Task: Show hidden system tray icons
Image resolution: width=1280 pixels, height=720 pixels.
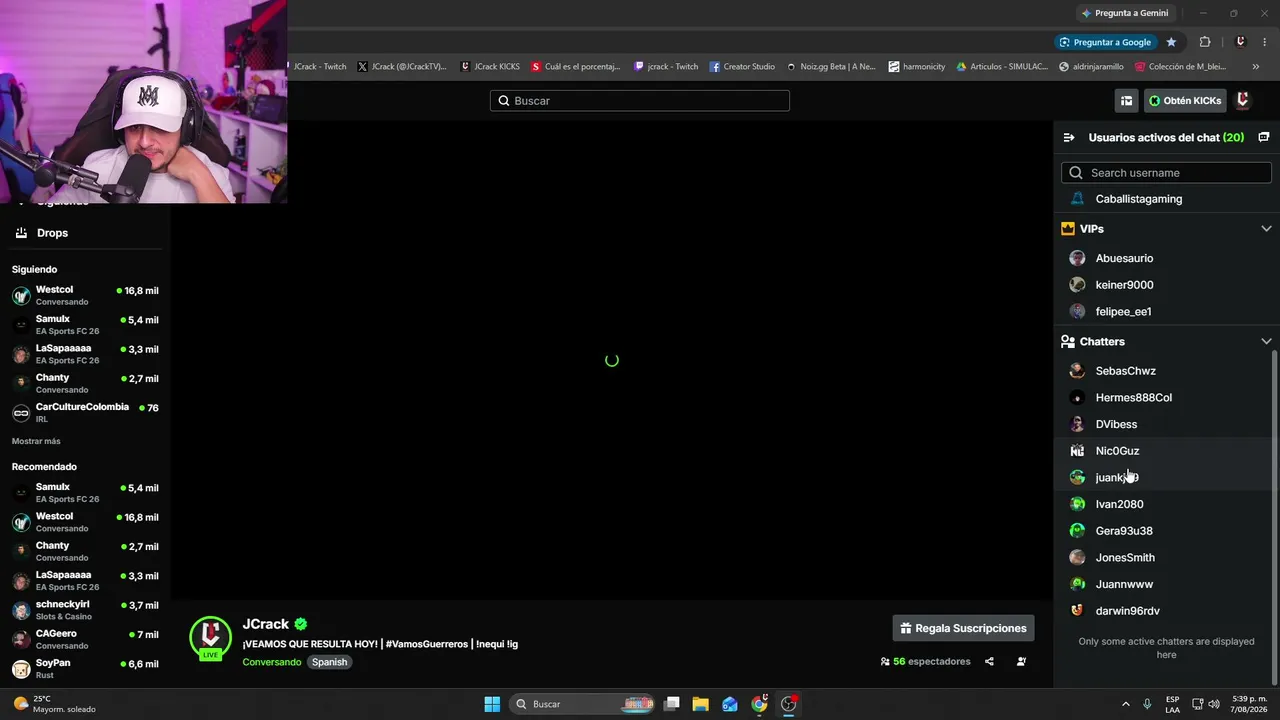Action: pyautogui.click(x=1125, y=704)
